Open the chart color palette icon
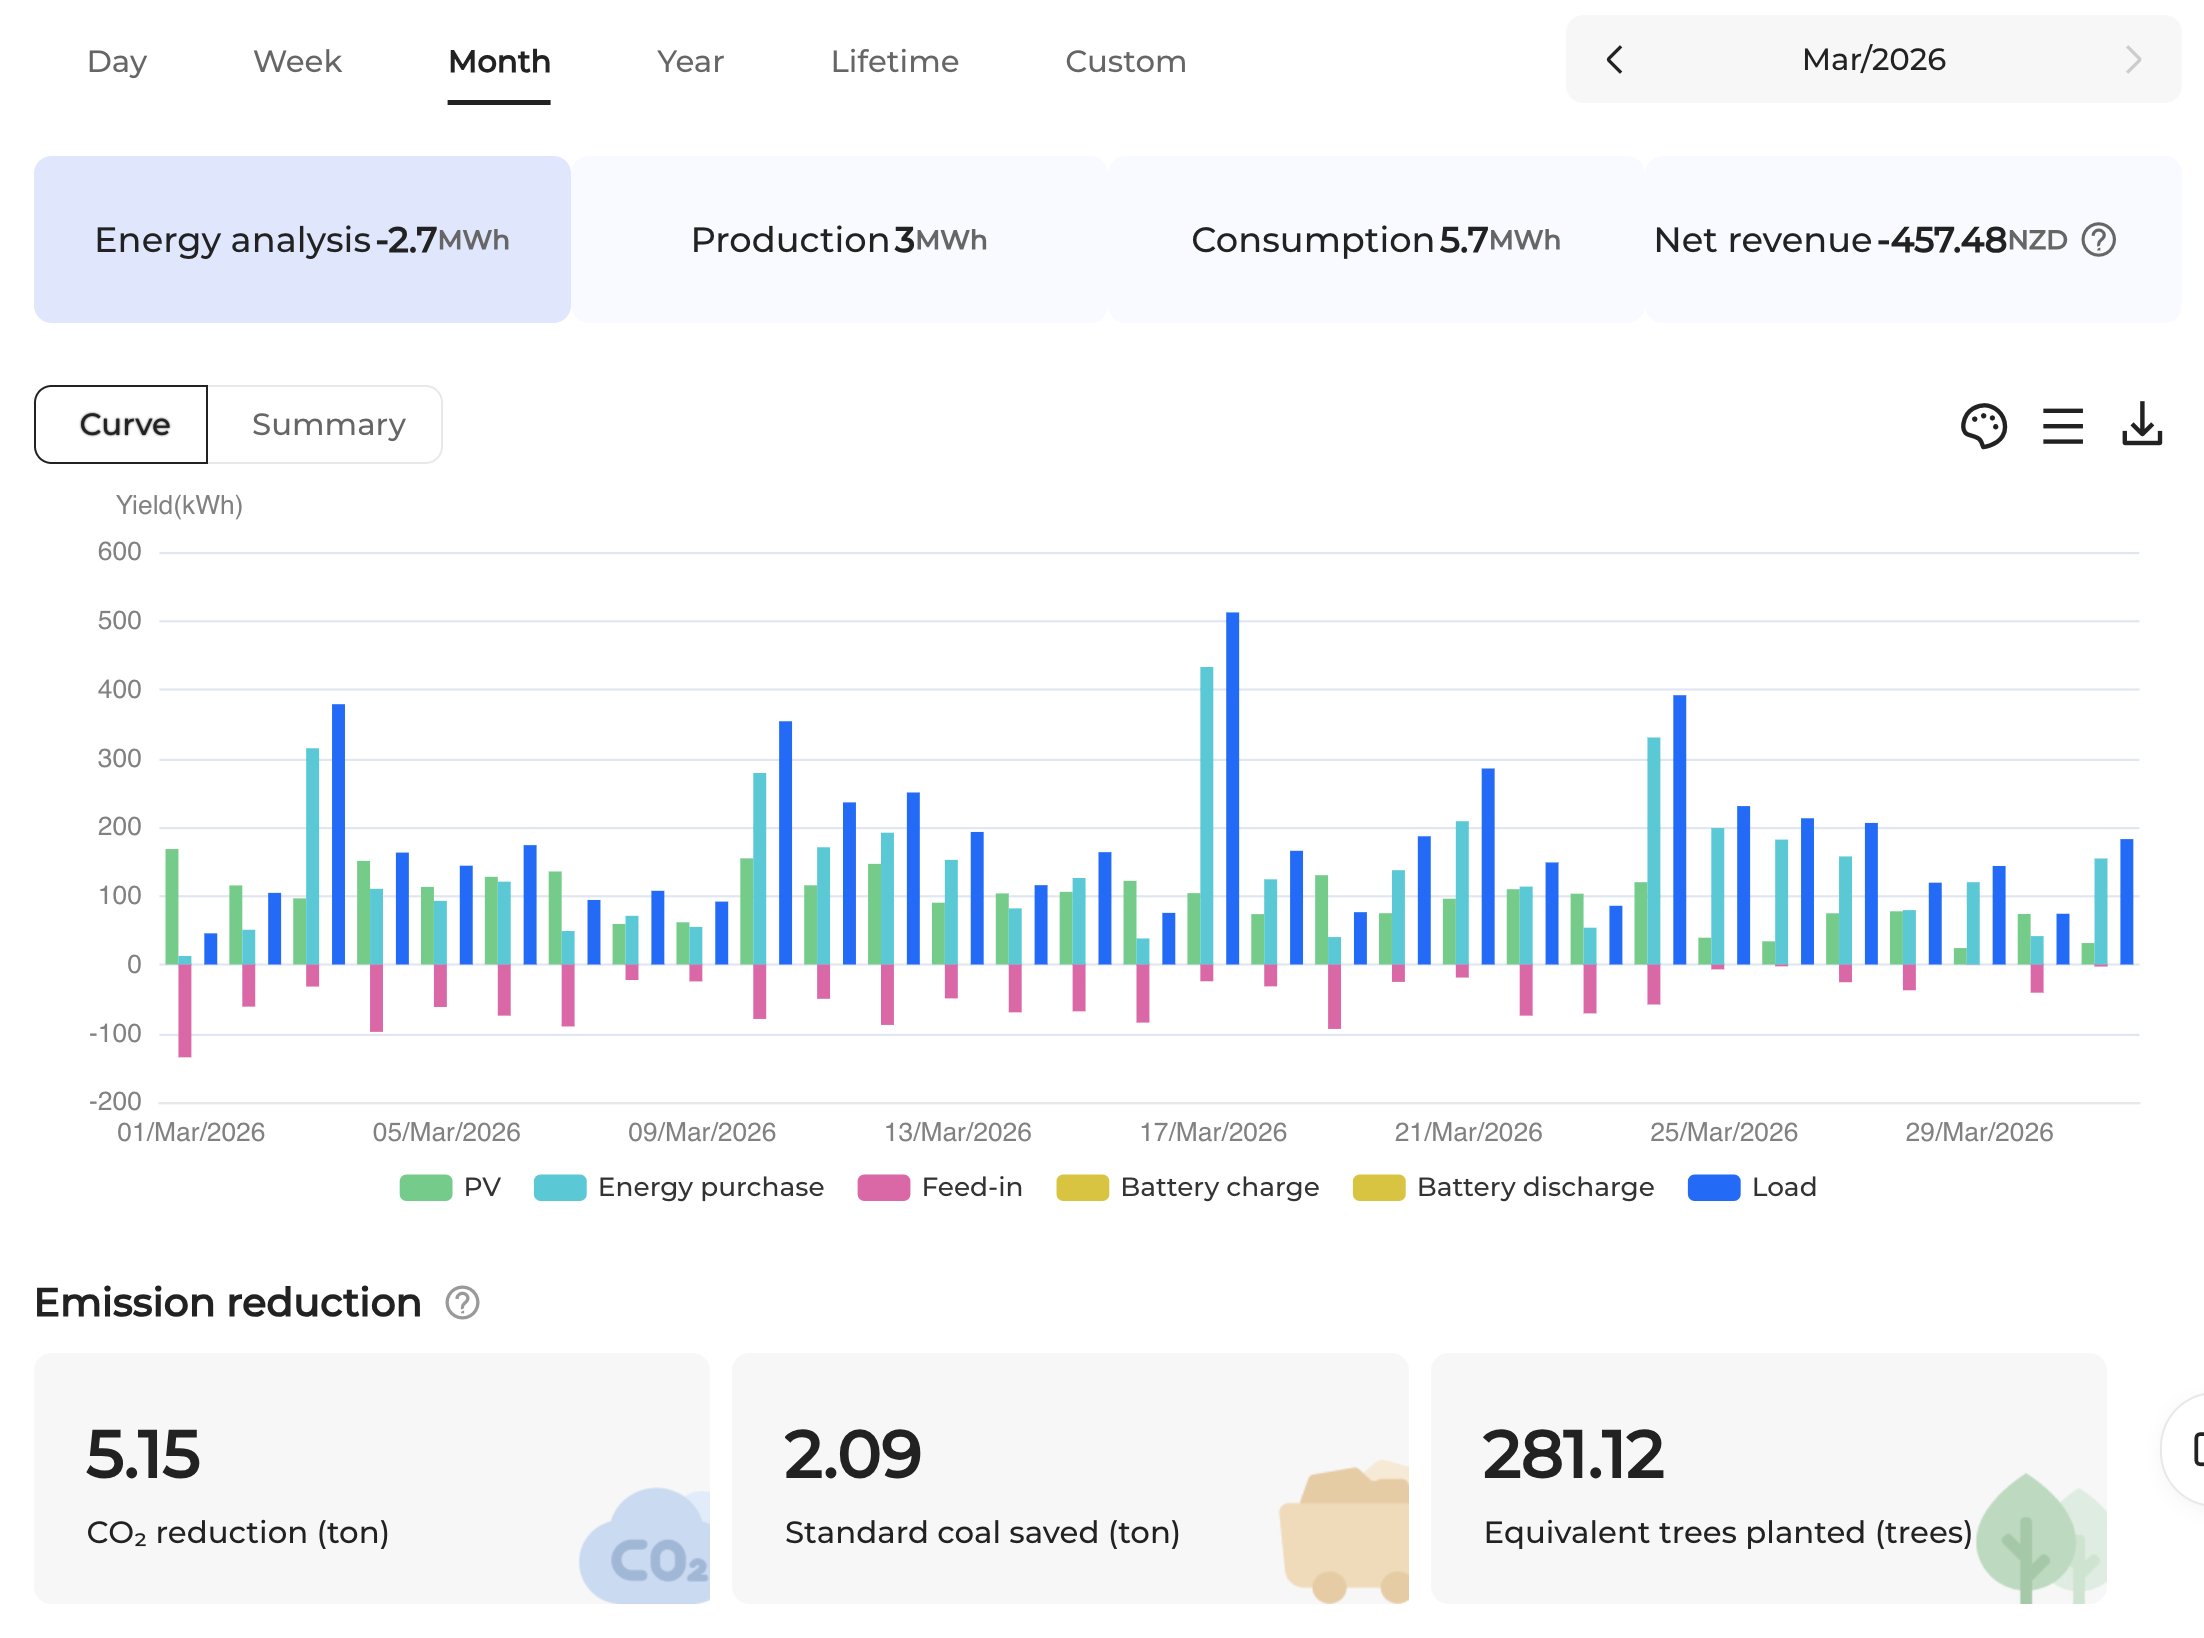Screen dimensions: 2204x1638 point(1983,426)
